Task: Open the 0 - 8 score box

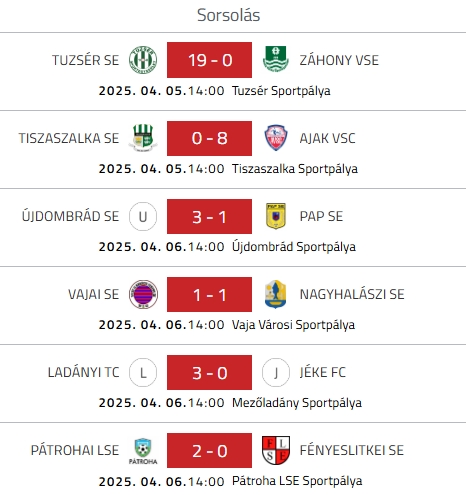Action: [209, 138]
